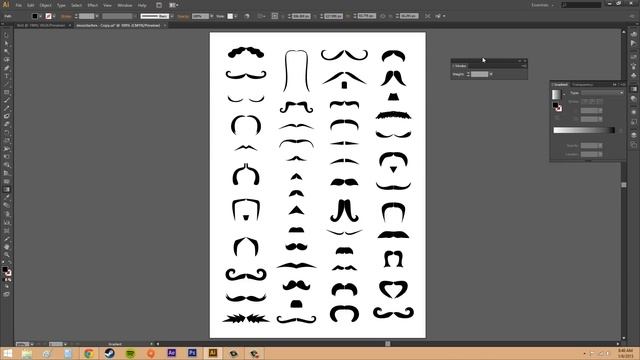Switch to the first document tab

41,25
